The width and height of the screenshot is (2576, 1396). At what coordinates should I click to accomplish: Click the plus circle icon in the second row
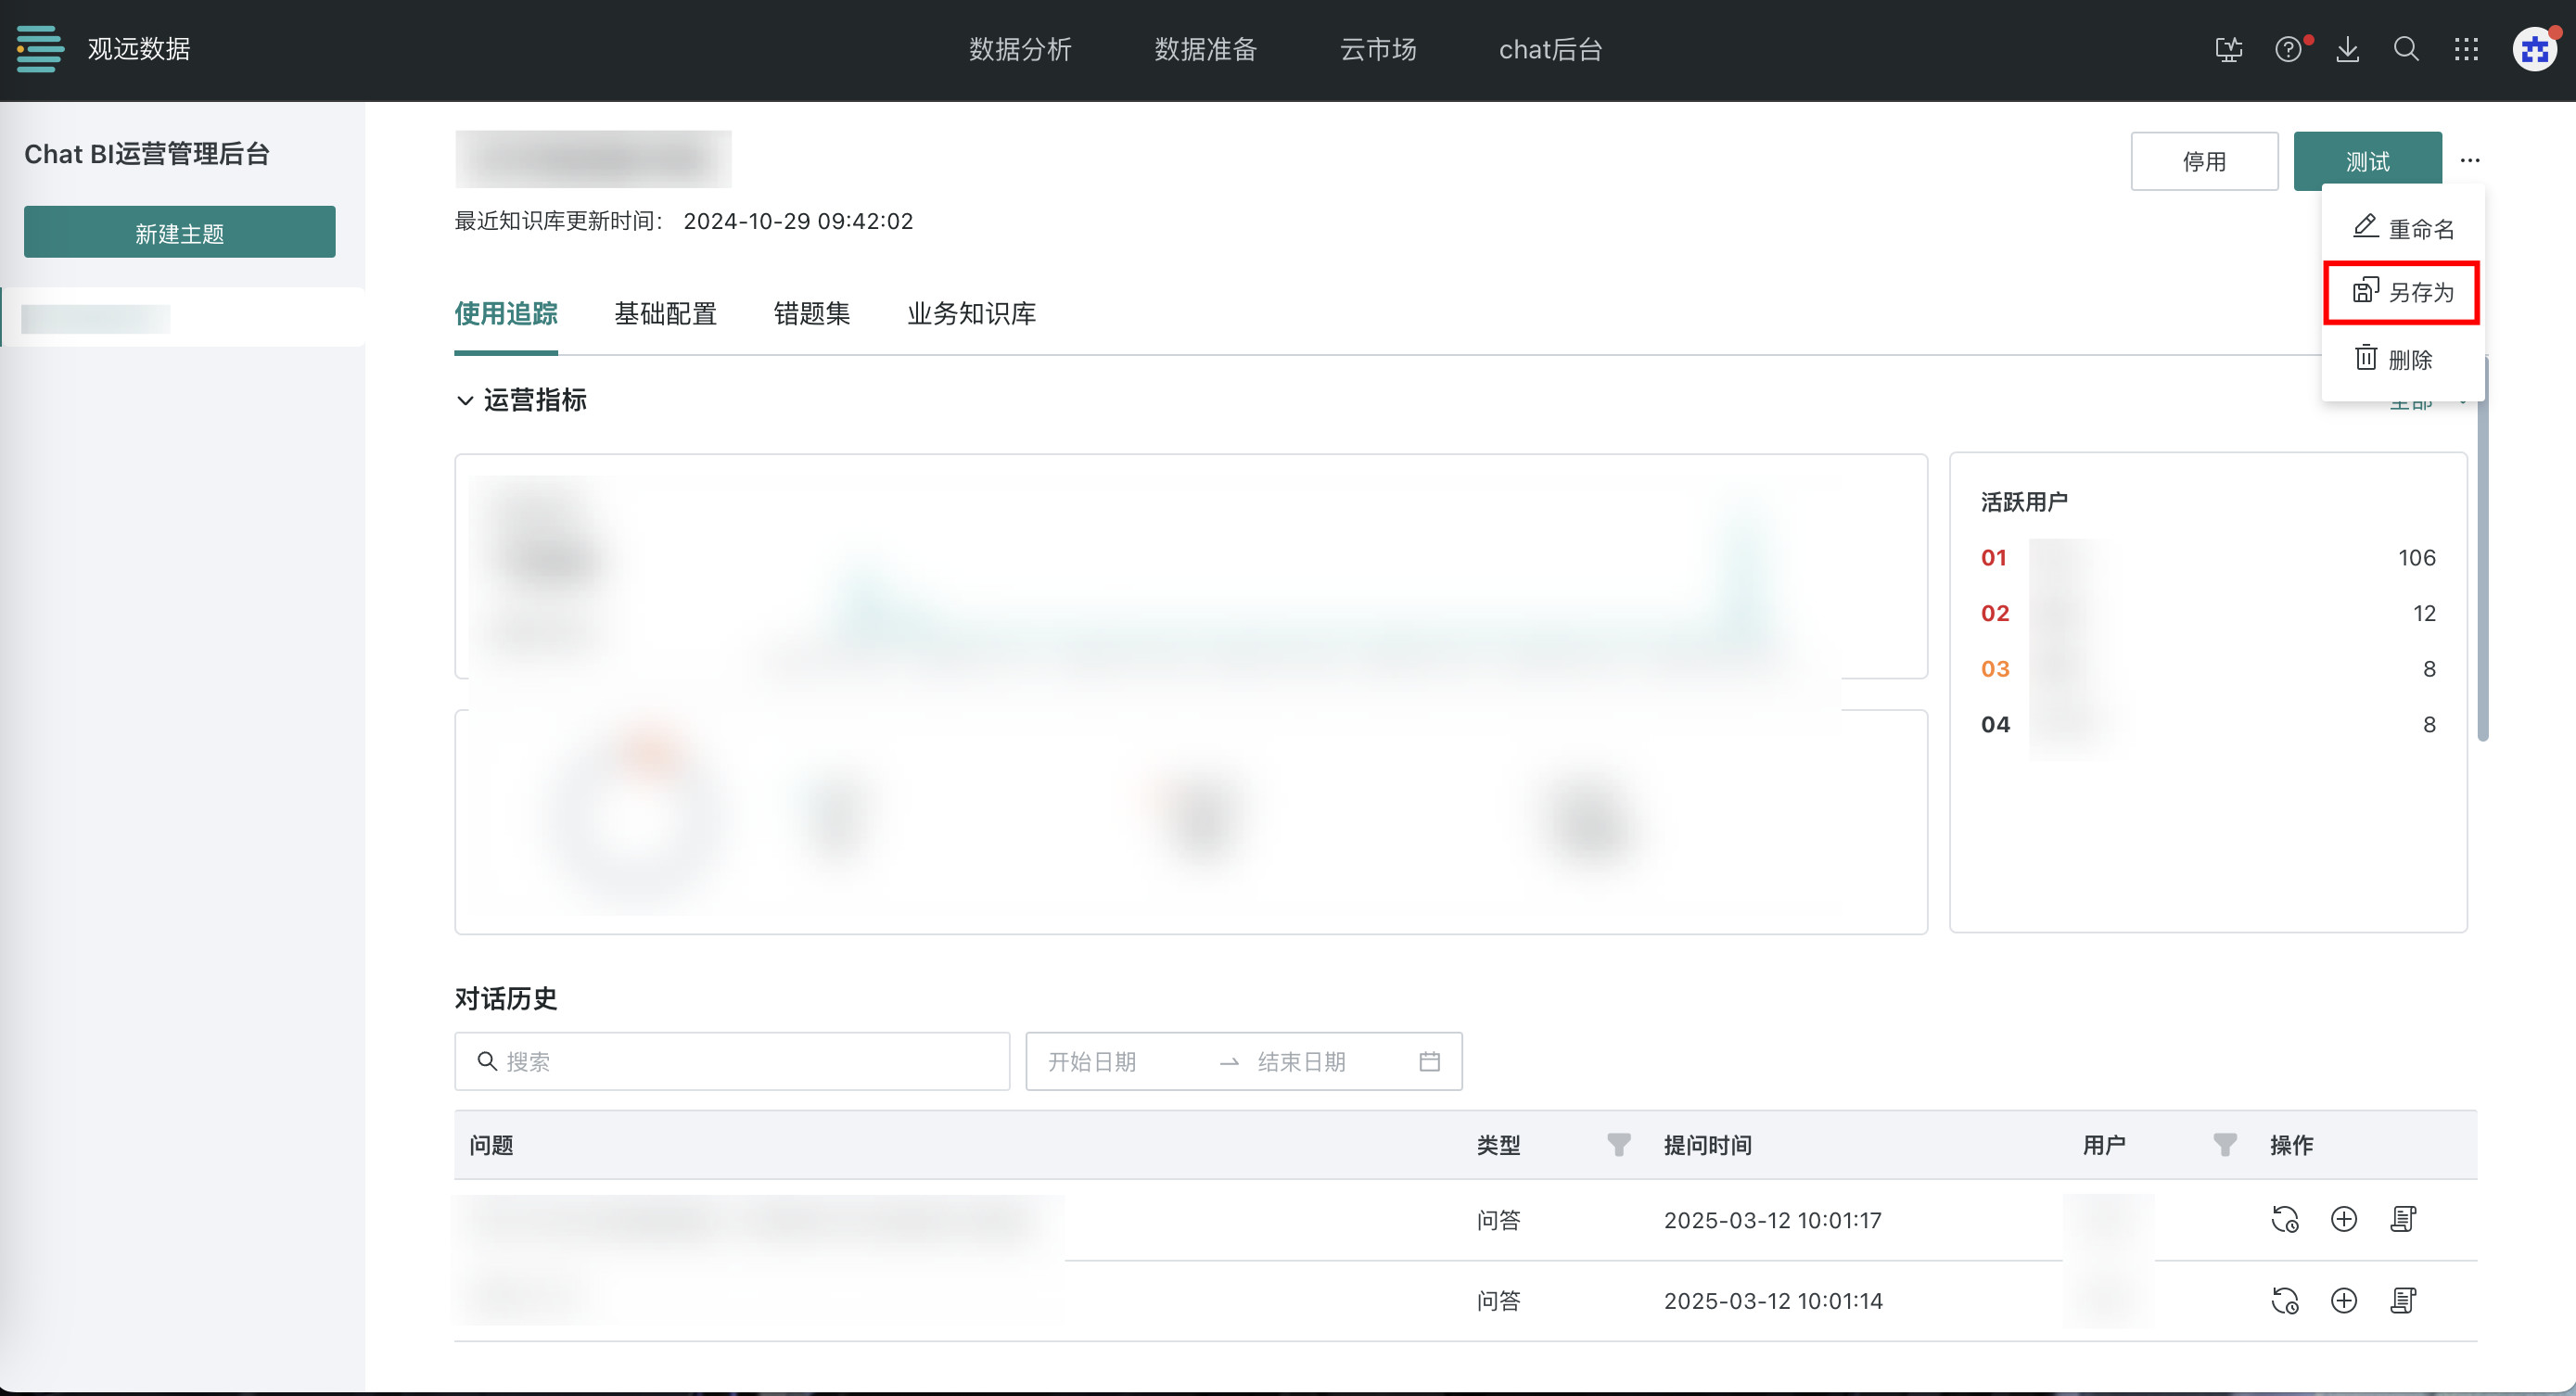tap(2344, 1300)
